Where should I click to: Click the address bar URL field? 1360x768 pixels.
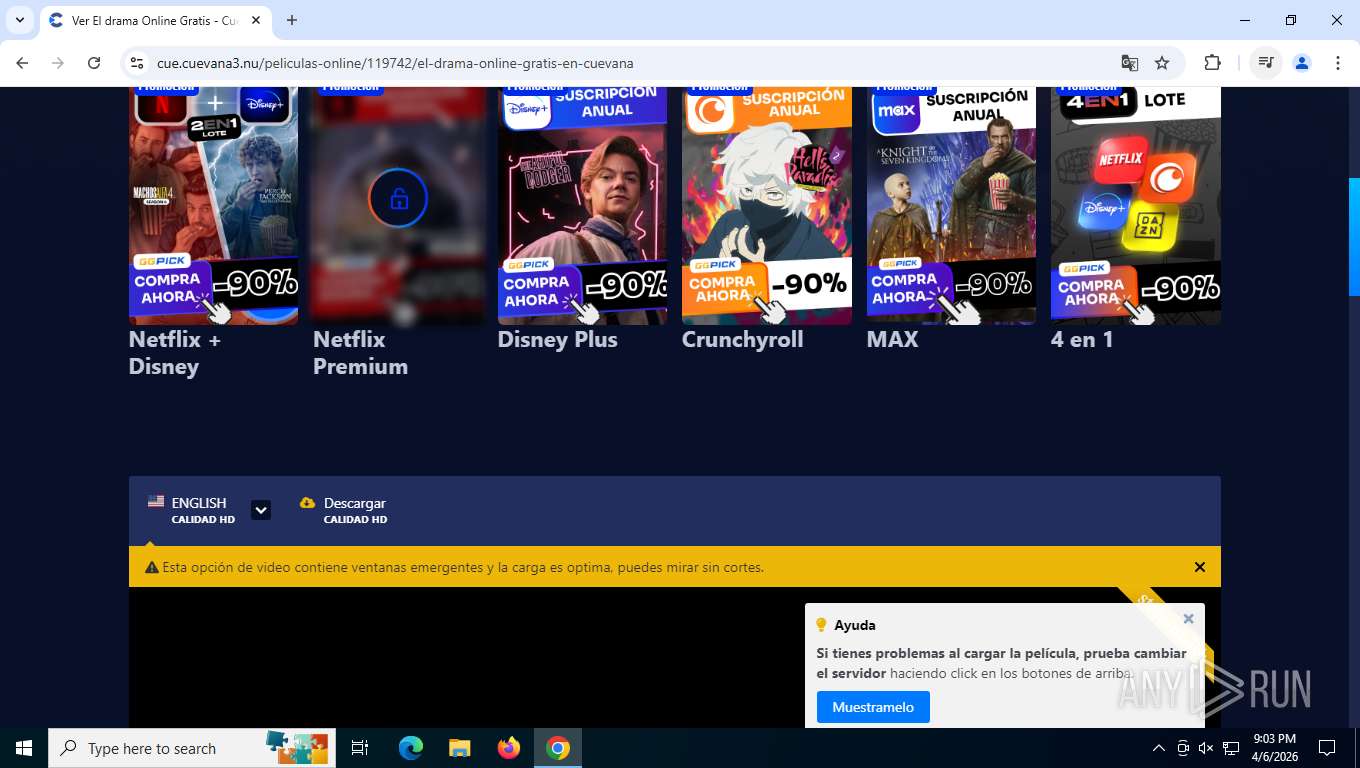click(630, 63)
